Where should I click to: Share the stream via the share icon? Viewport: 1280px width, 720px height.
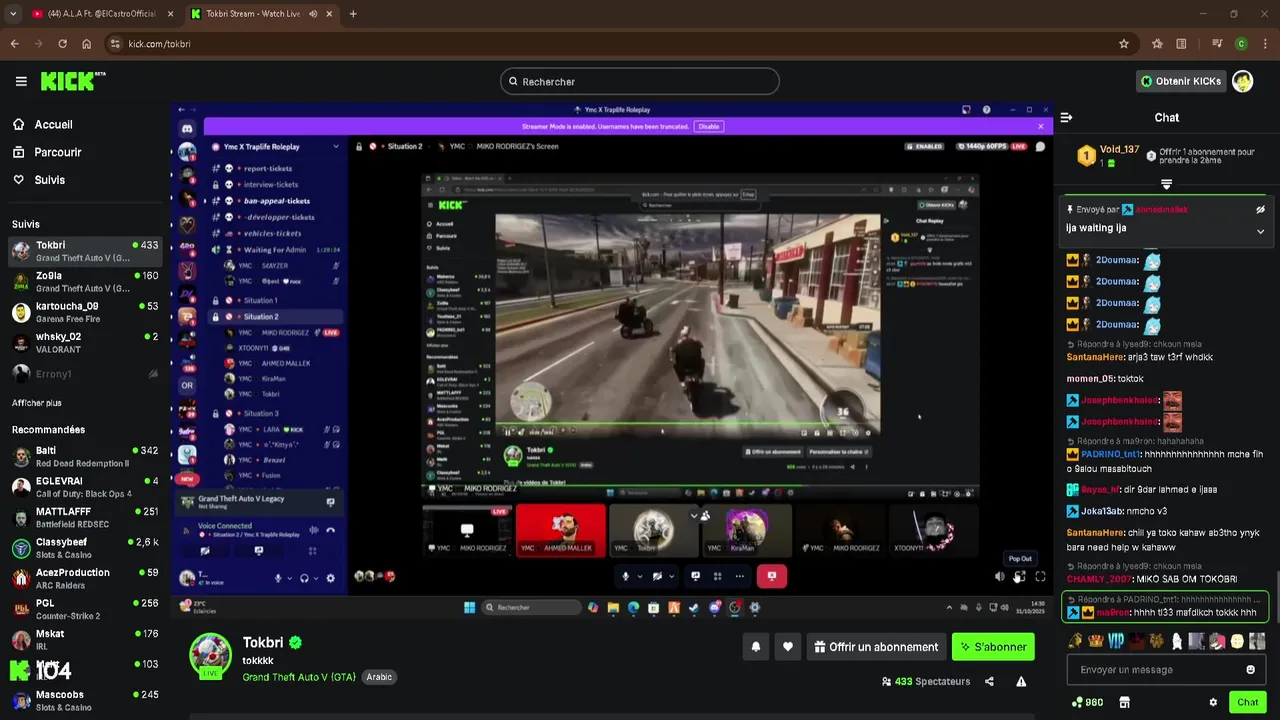point(989,681)
